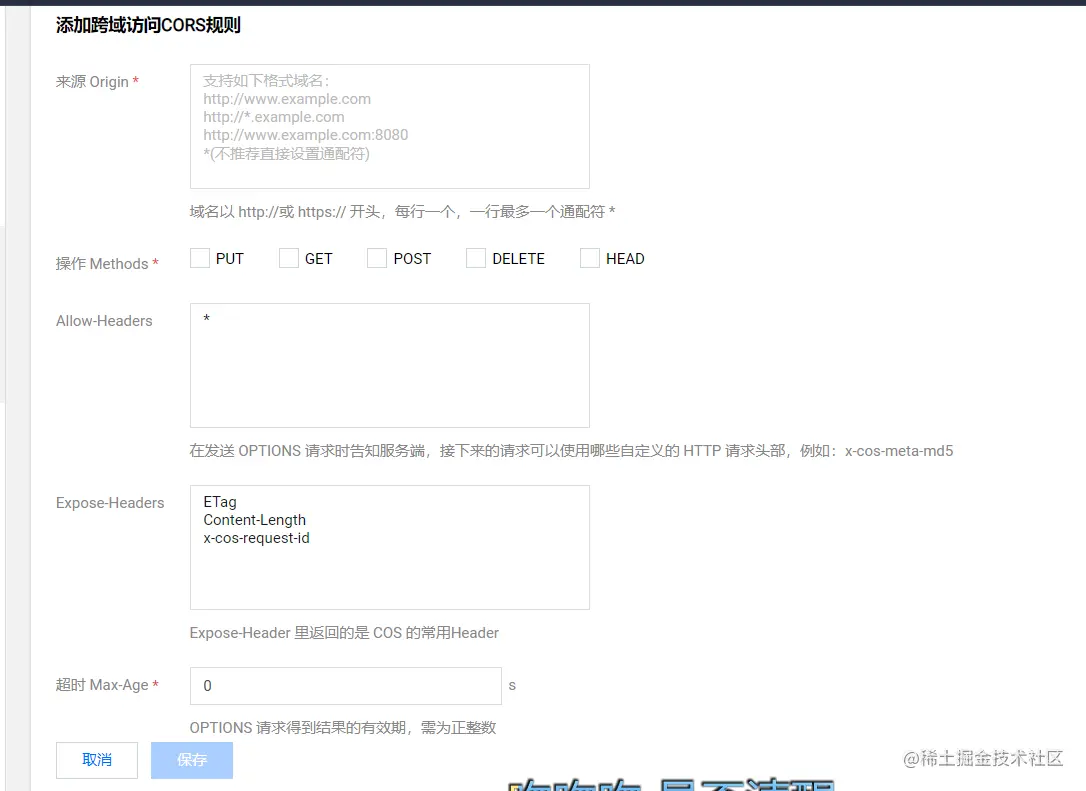Click the Allow-Headers label
Viewport: 1086px width, 791px height.
click(x=104, y=321)
